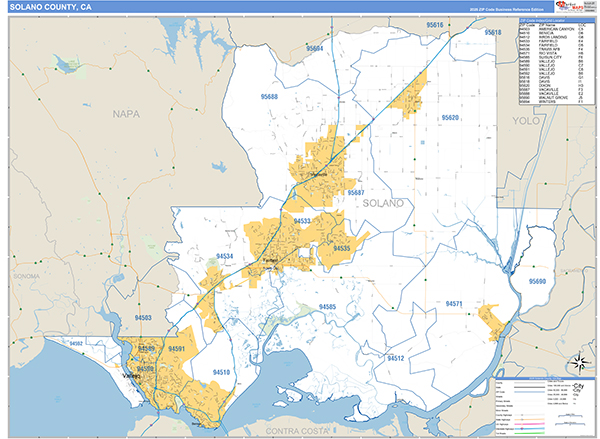
Task: Click the green road line in legend
Action: click(530, 433)
